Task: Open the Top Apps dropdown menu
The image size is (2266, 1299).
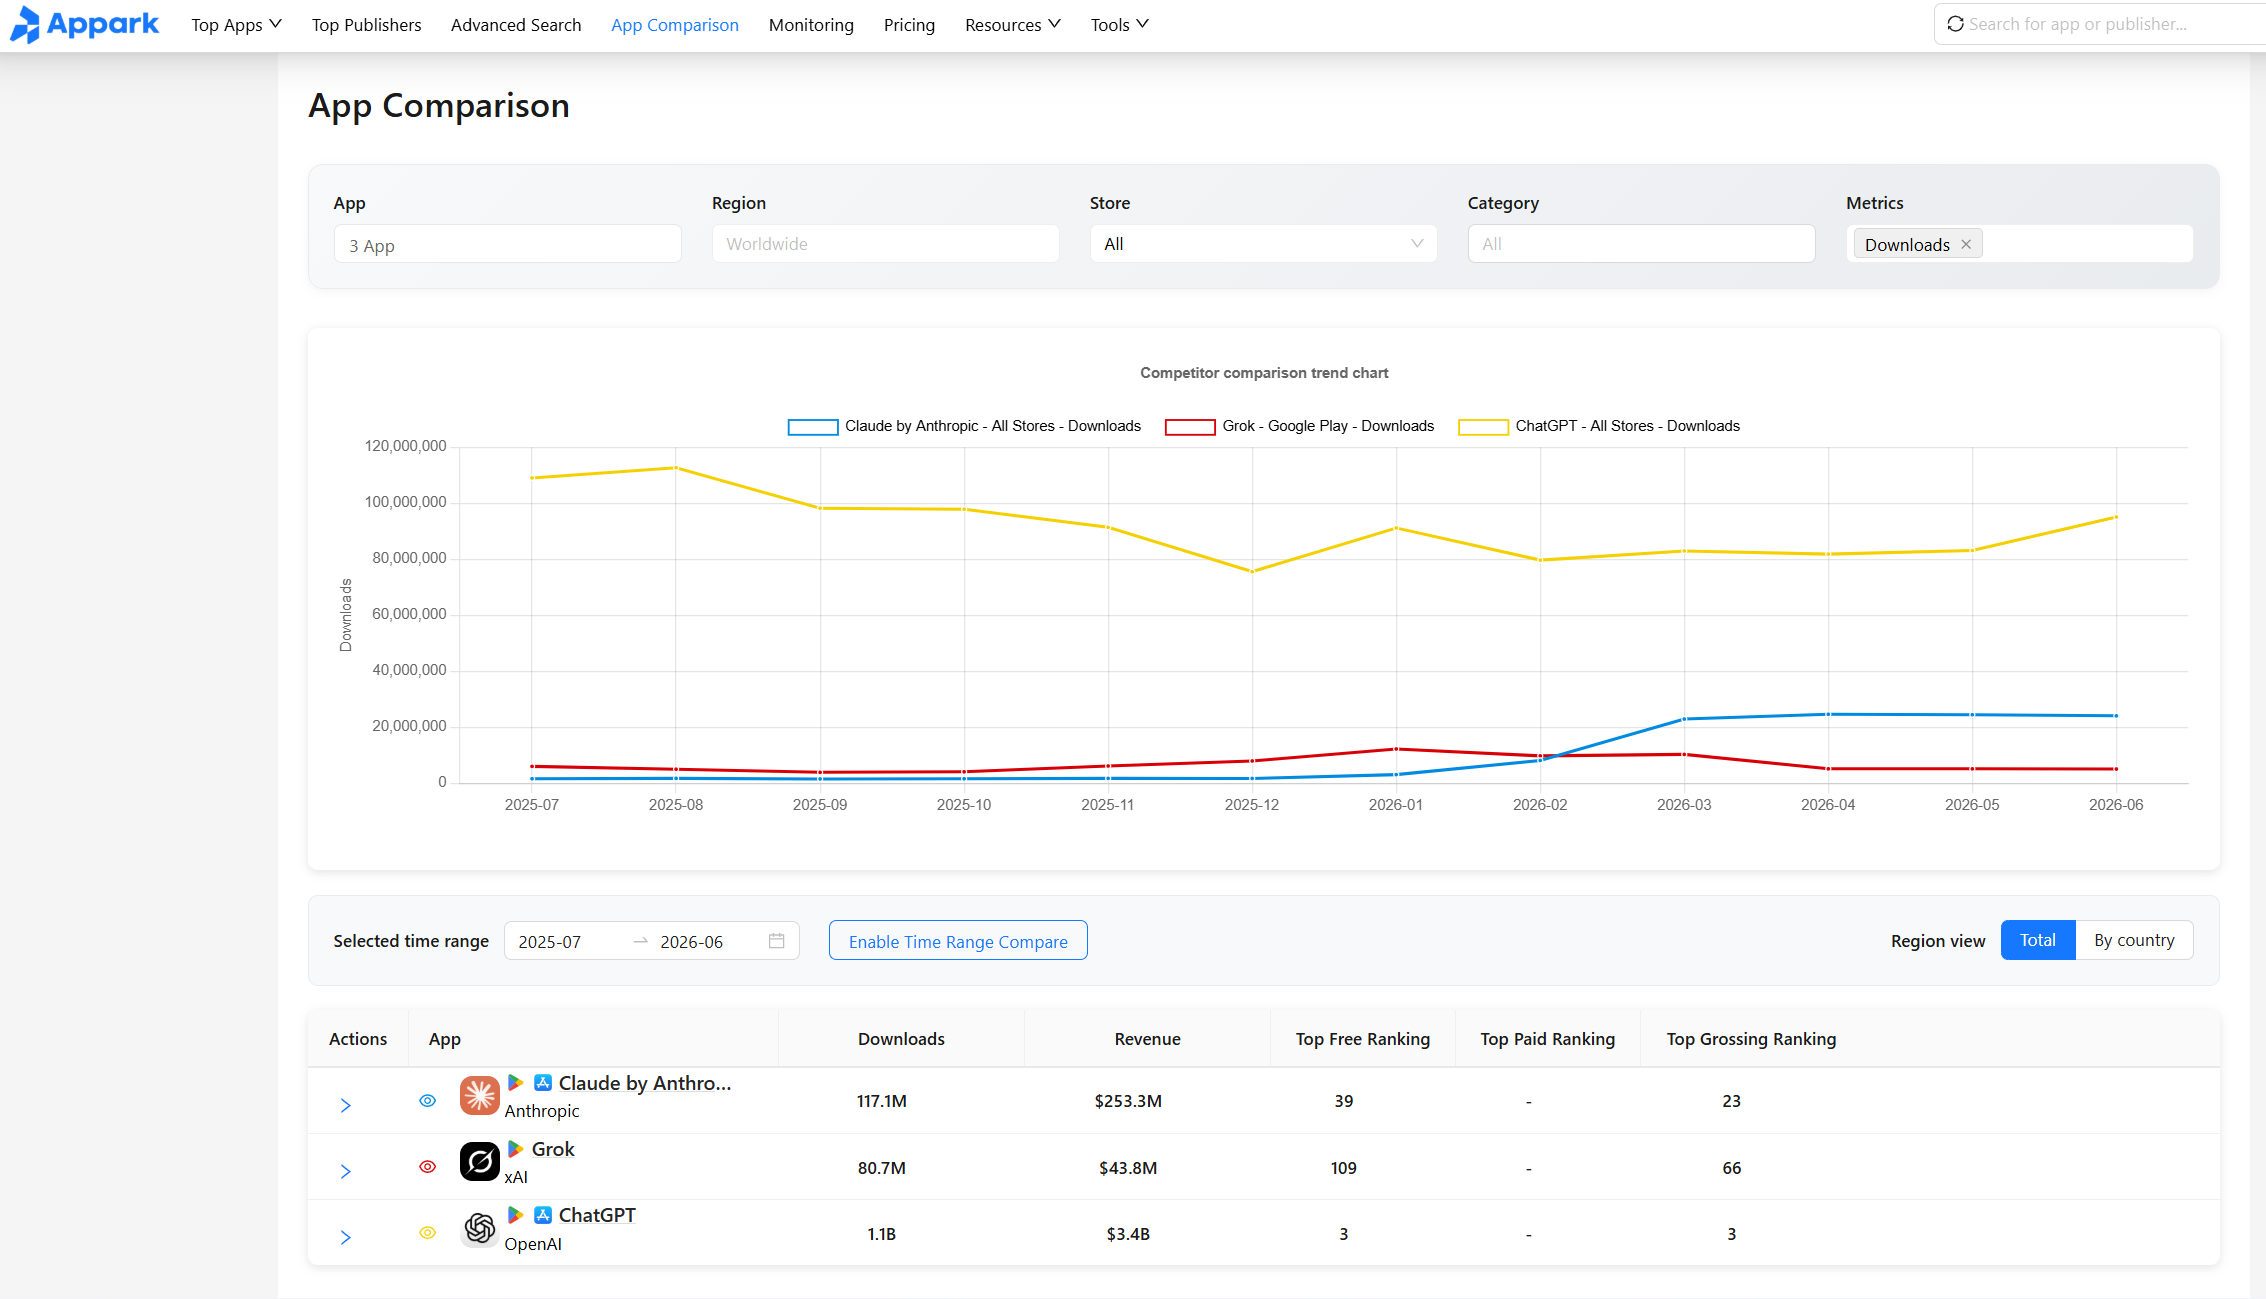Action: (x=236, y=25)
